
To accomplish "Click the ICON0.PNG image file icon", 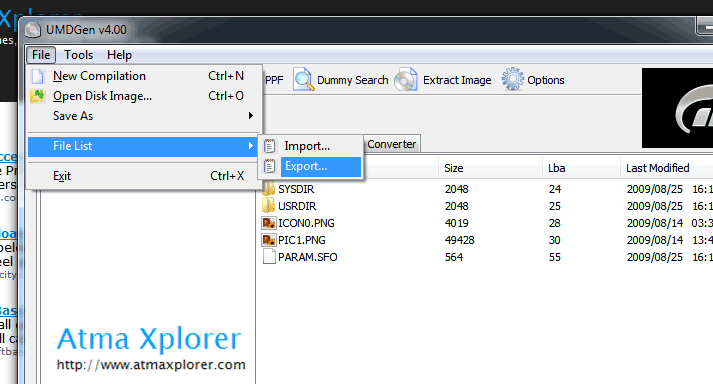I will point(269,223).
